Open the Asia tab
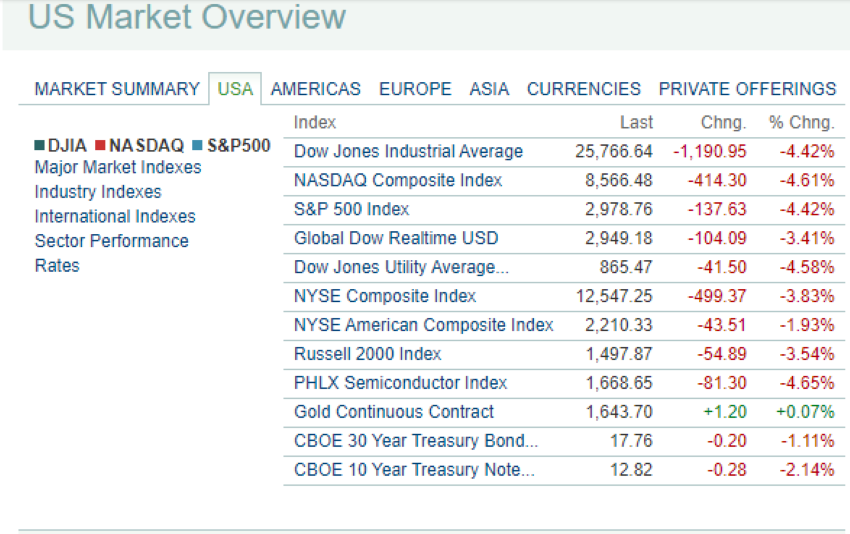This screenshot has width=850, height=534. click(x=489, y=89)
